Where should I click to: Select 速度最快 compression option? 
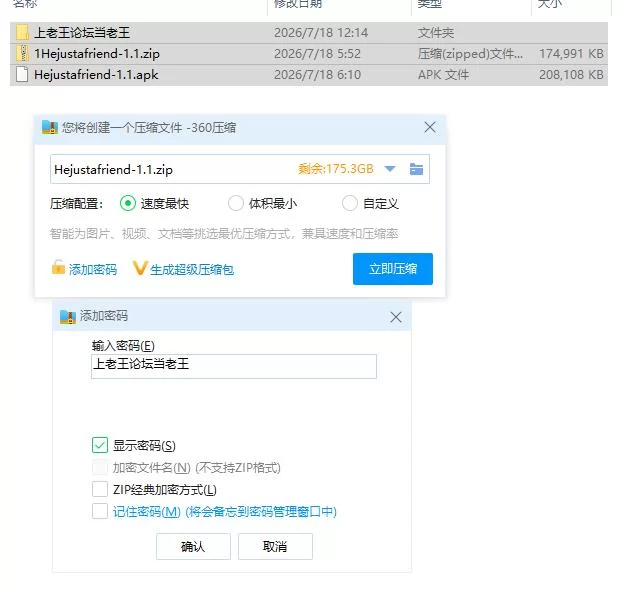point(128,203)
